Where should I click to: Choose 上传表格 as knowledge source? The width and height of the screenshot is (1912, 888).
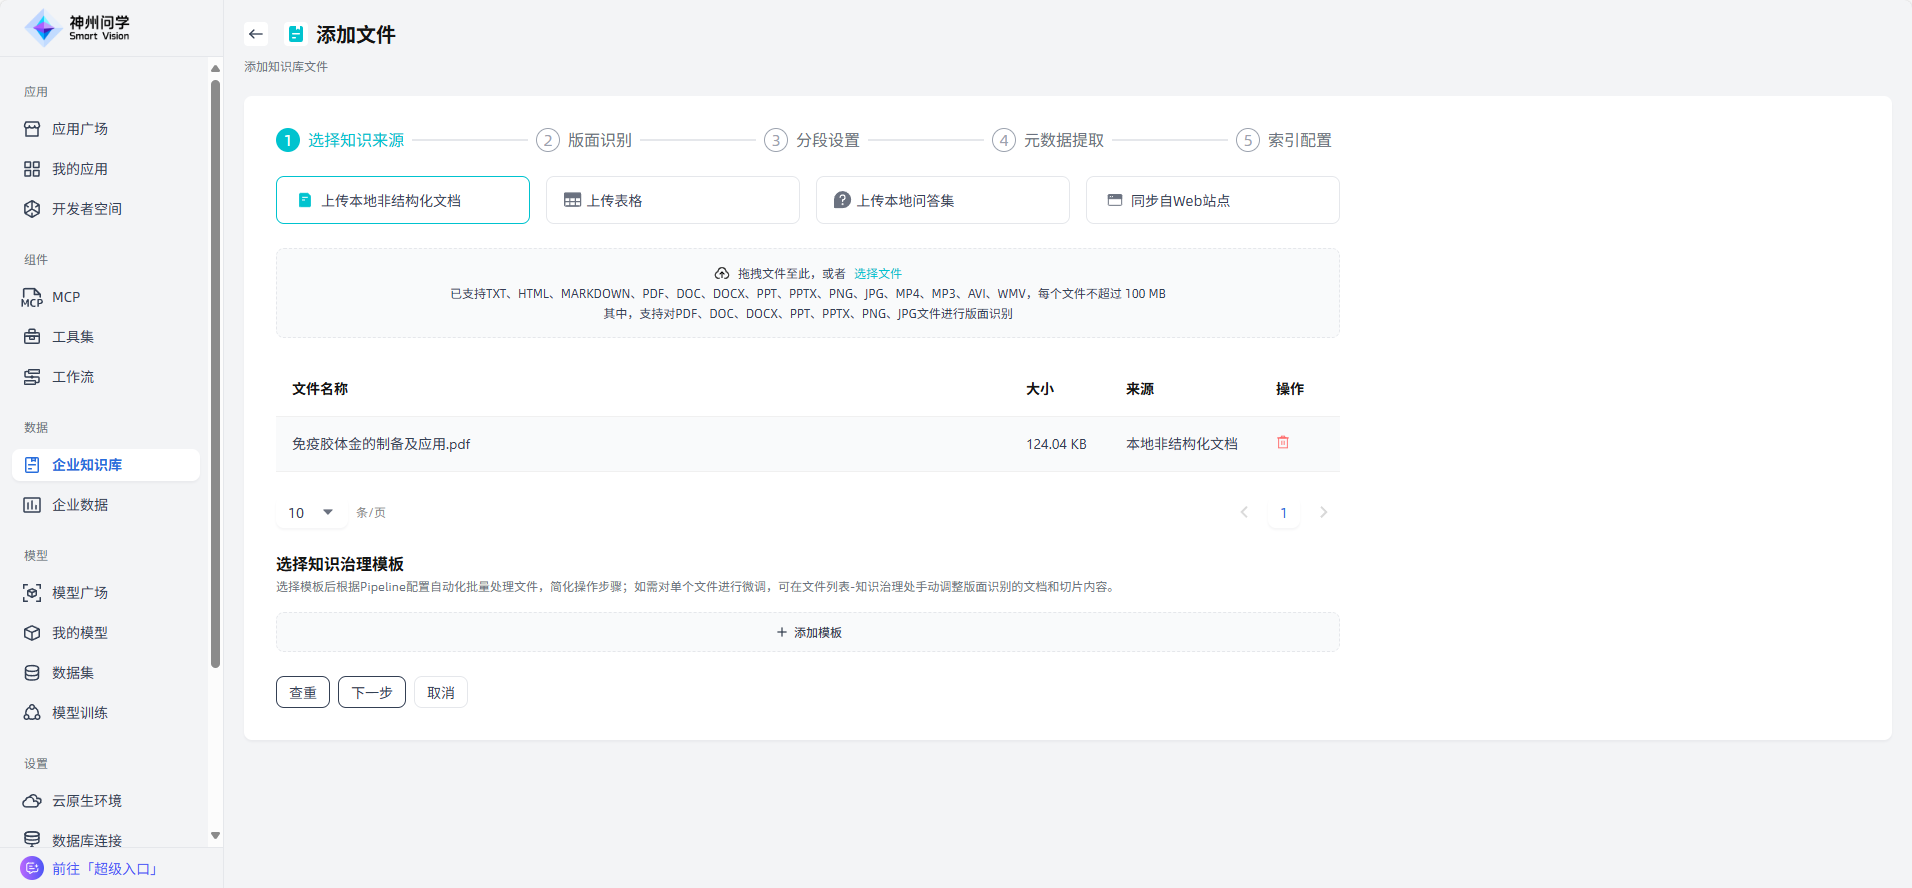(x=672, y=200)
